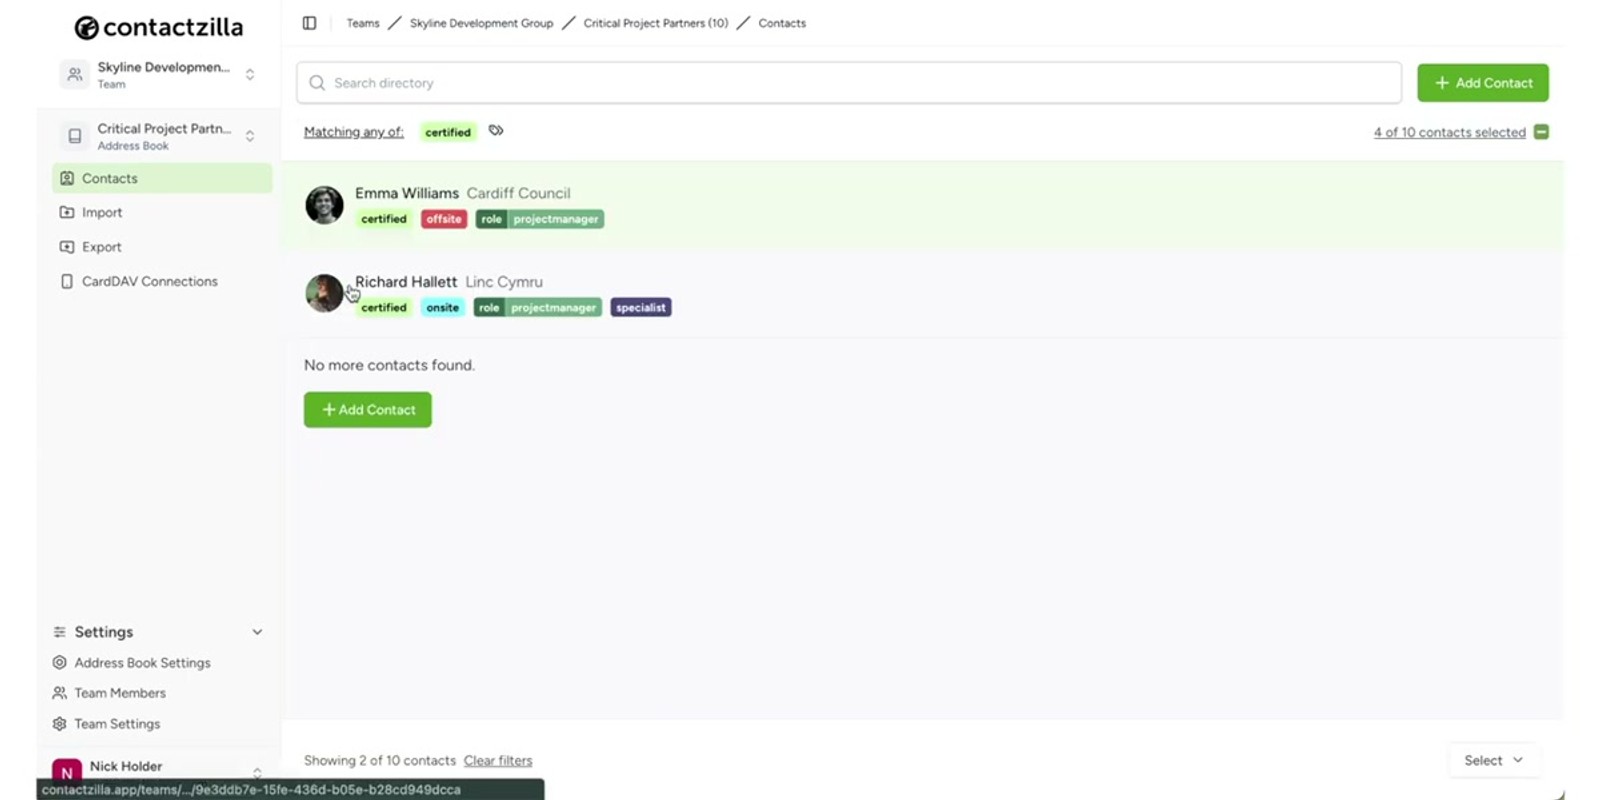
Task: Click Matching any of filter mode
Action: pos(354,132)
